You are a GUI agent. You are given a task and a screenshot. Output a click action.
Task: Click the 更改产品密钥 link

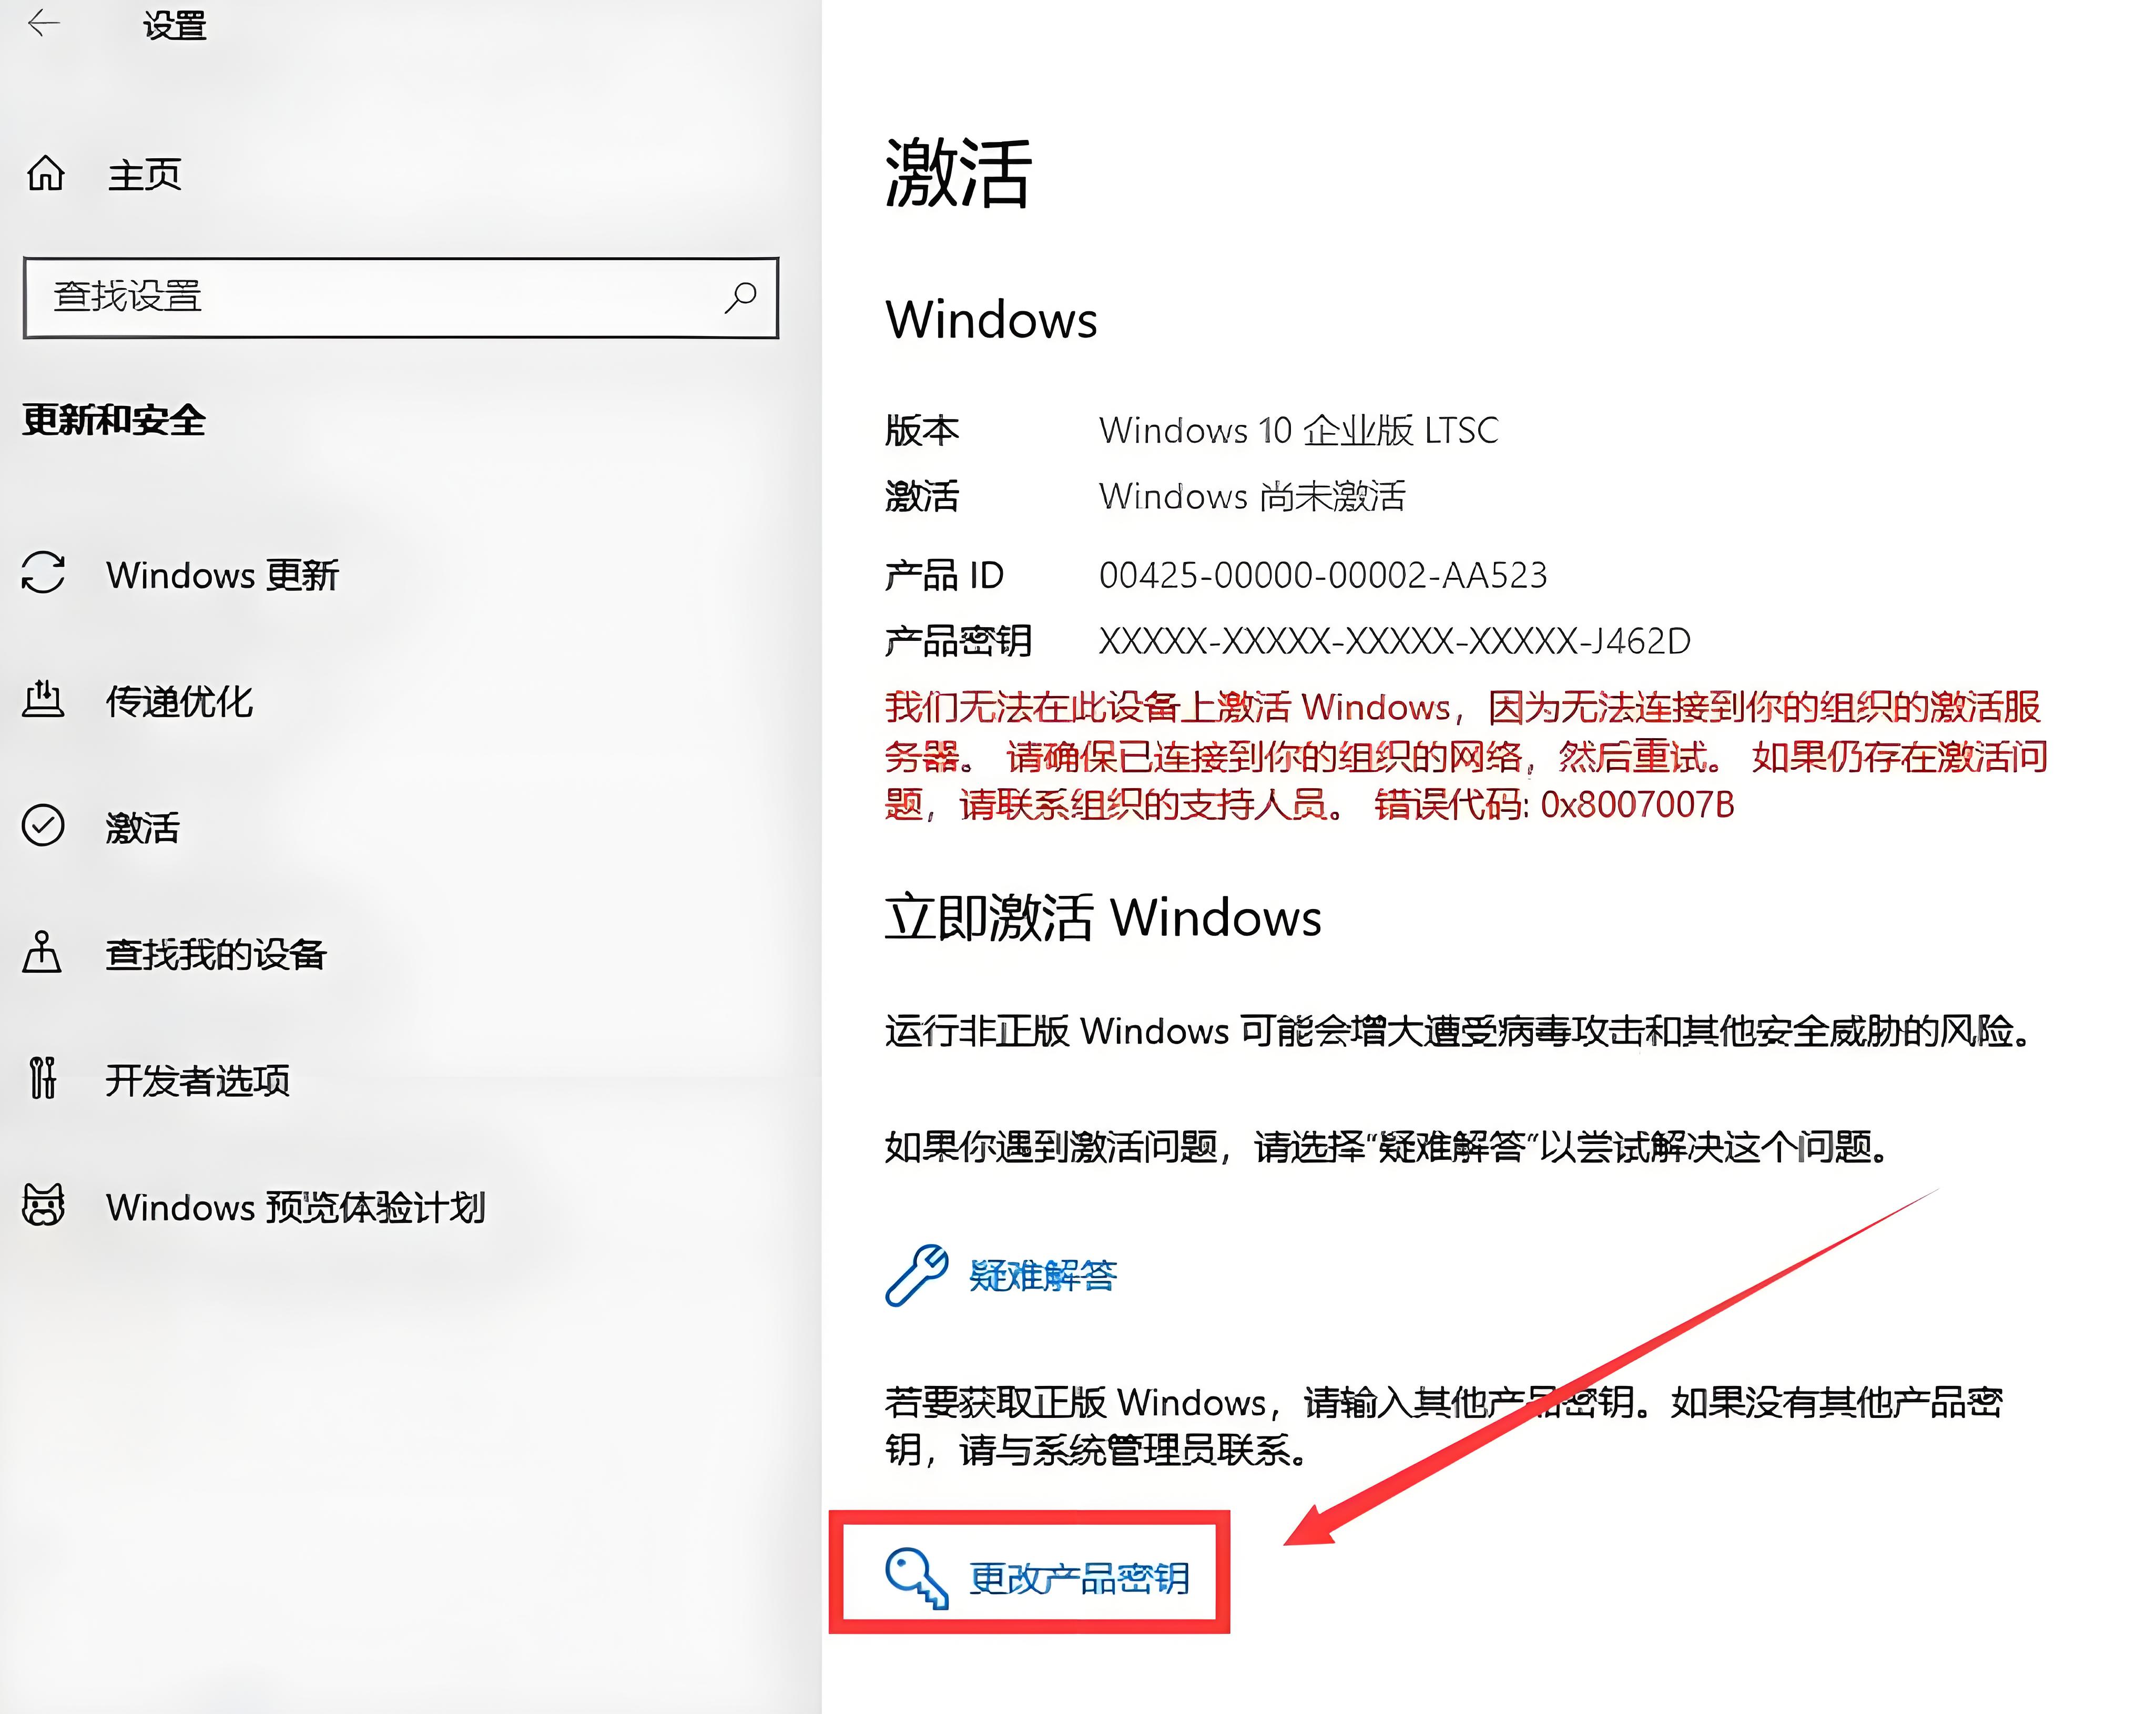pyautogui.click(x=1080, y=1578)
